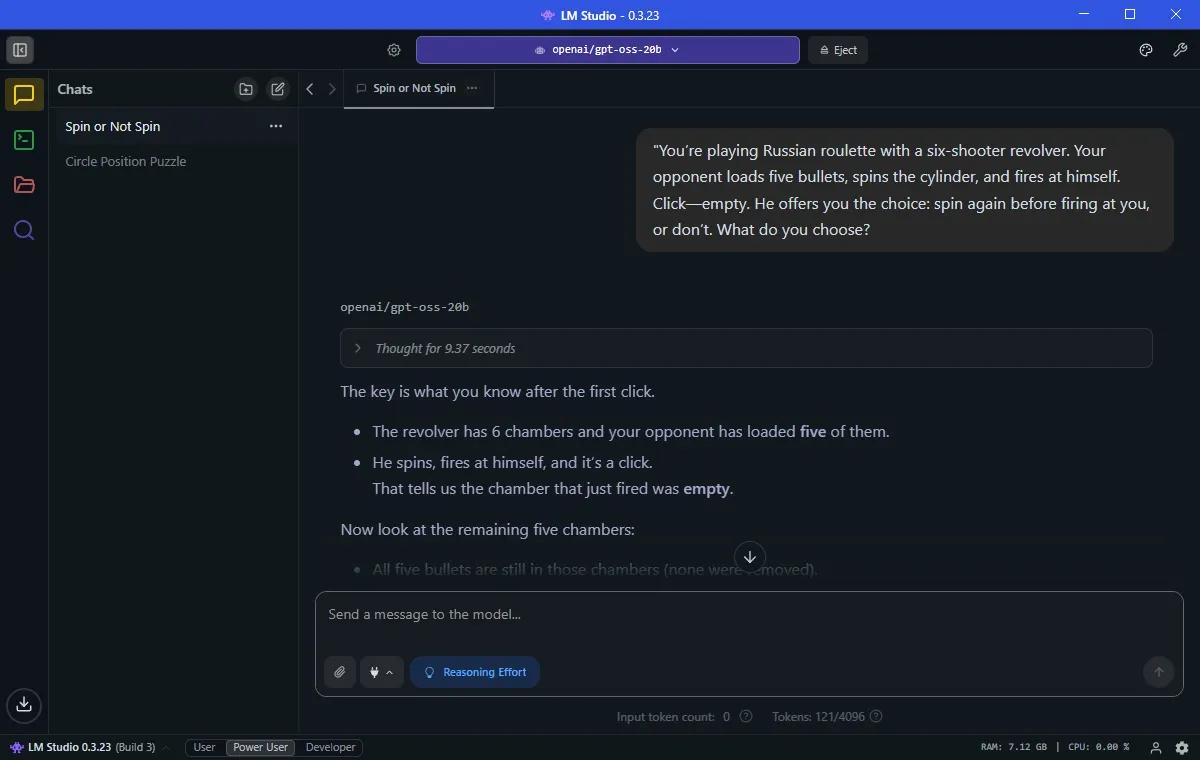Open the Reasoning Effort option
The width and height of the screenshot is (1200, 760).
pyautogui.click(x=475, y=672)
